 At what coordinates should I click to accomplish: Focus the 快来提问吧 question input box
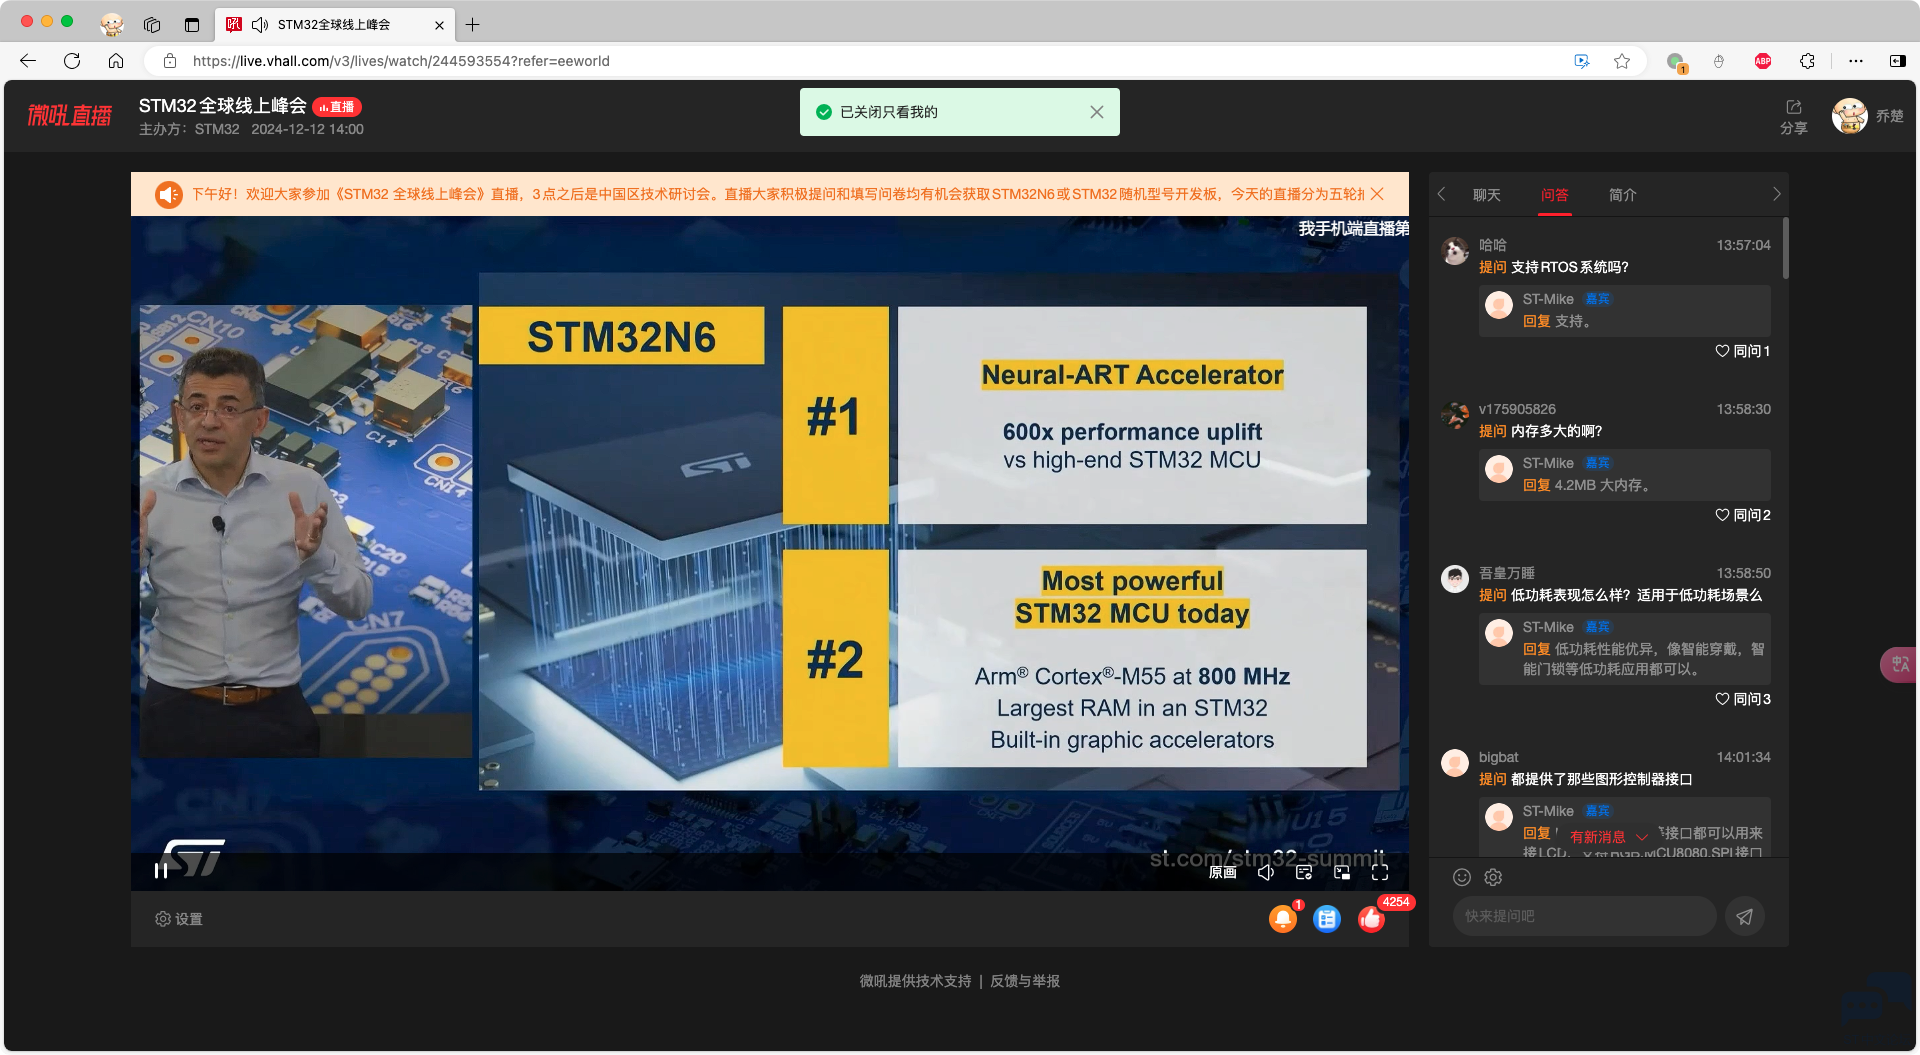1584,916
